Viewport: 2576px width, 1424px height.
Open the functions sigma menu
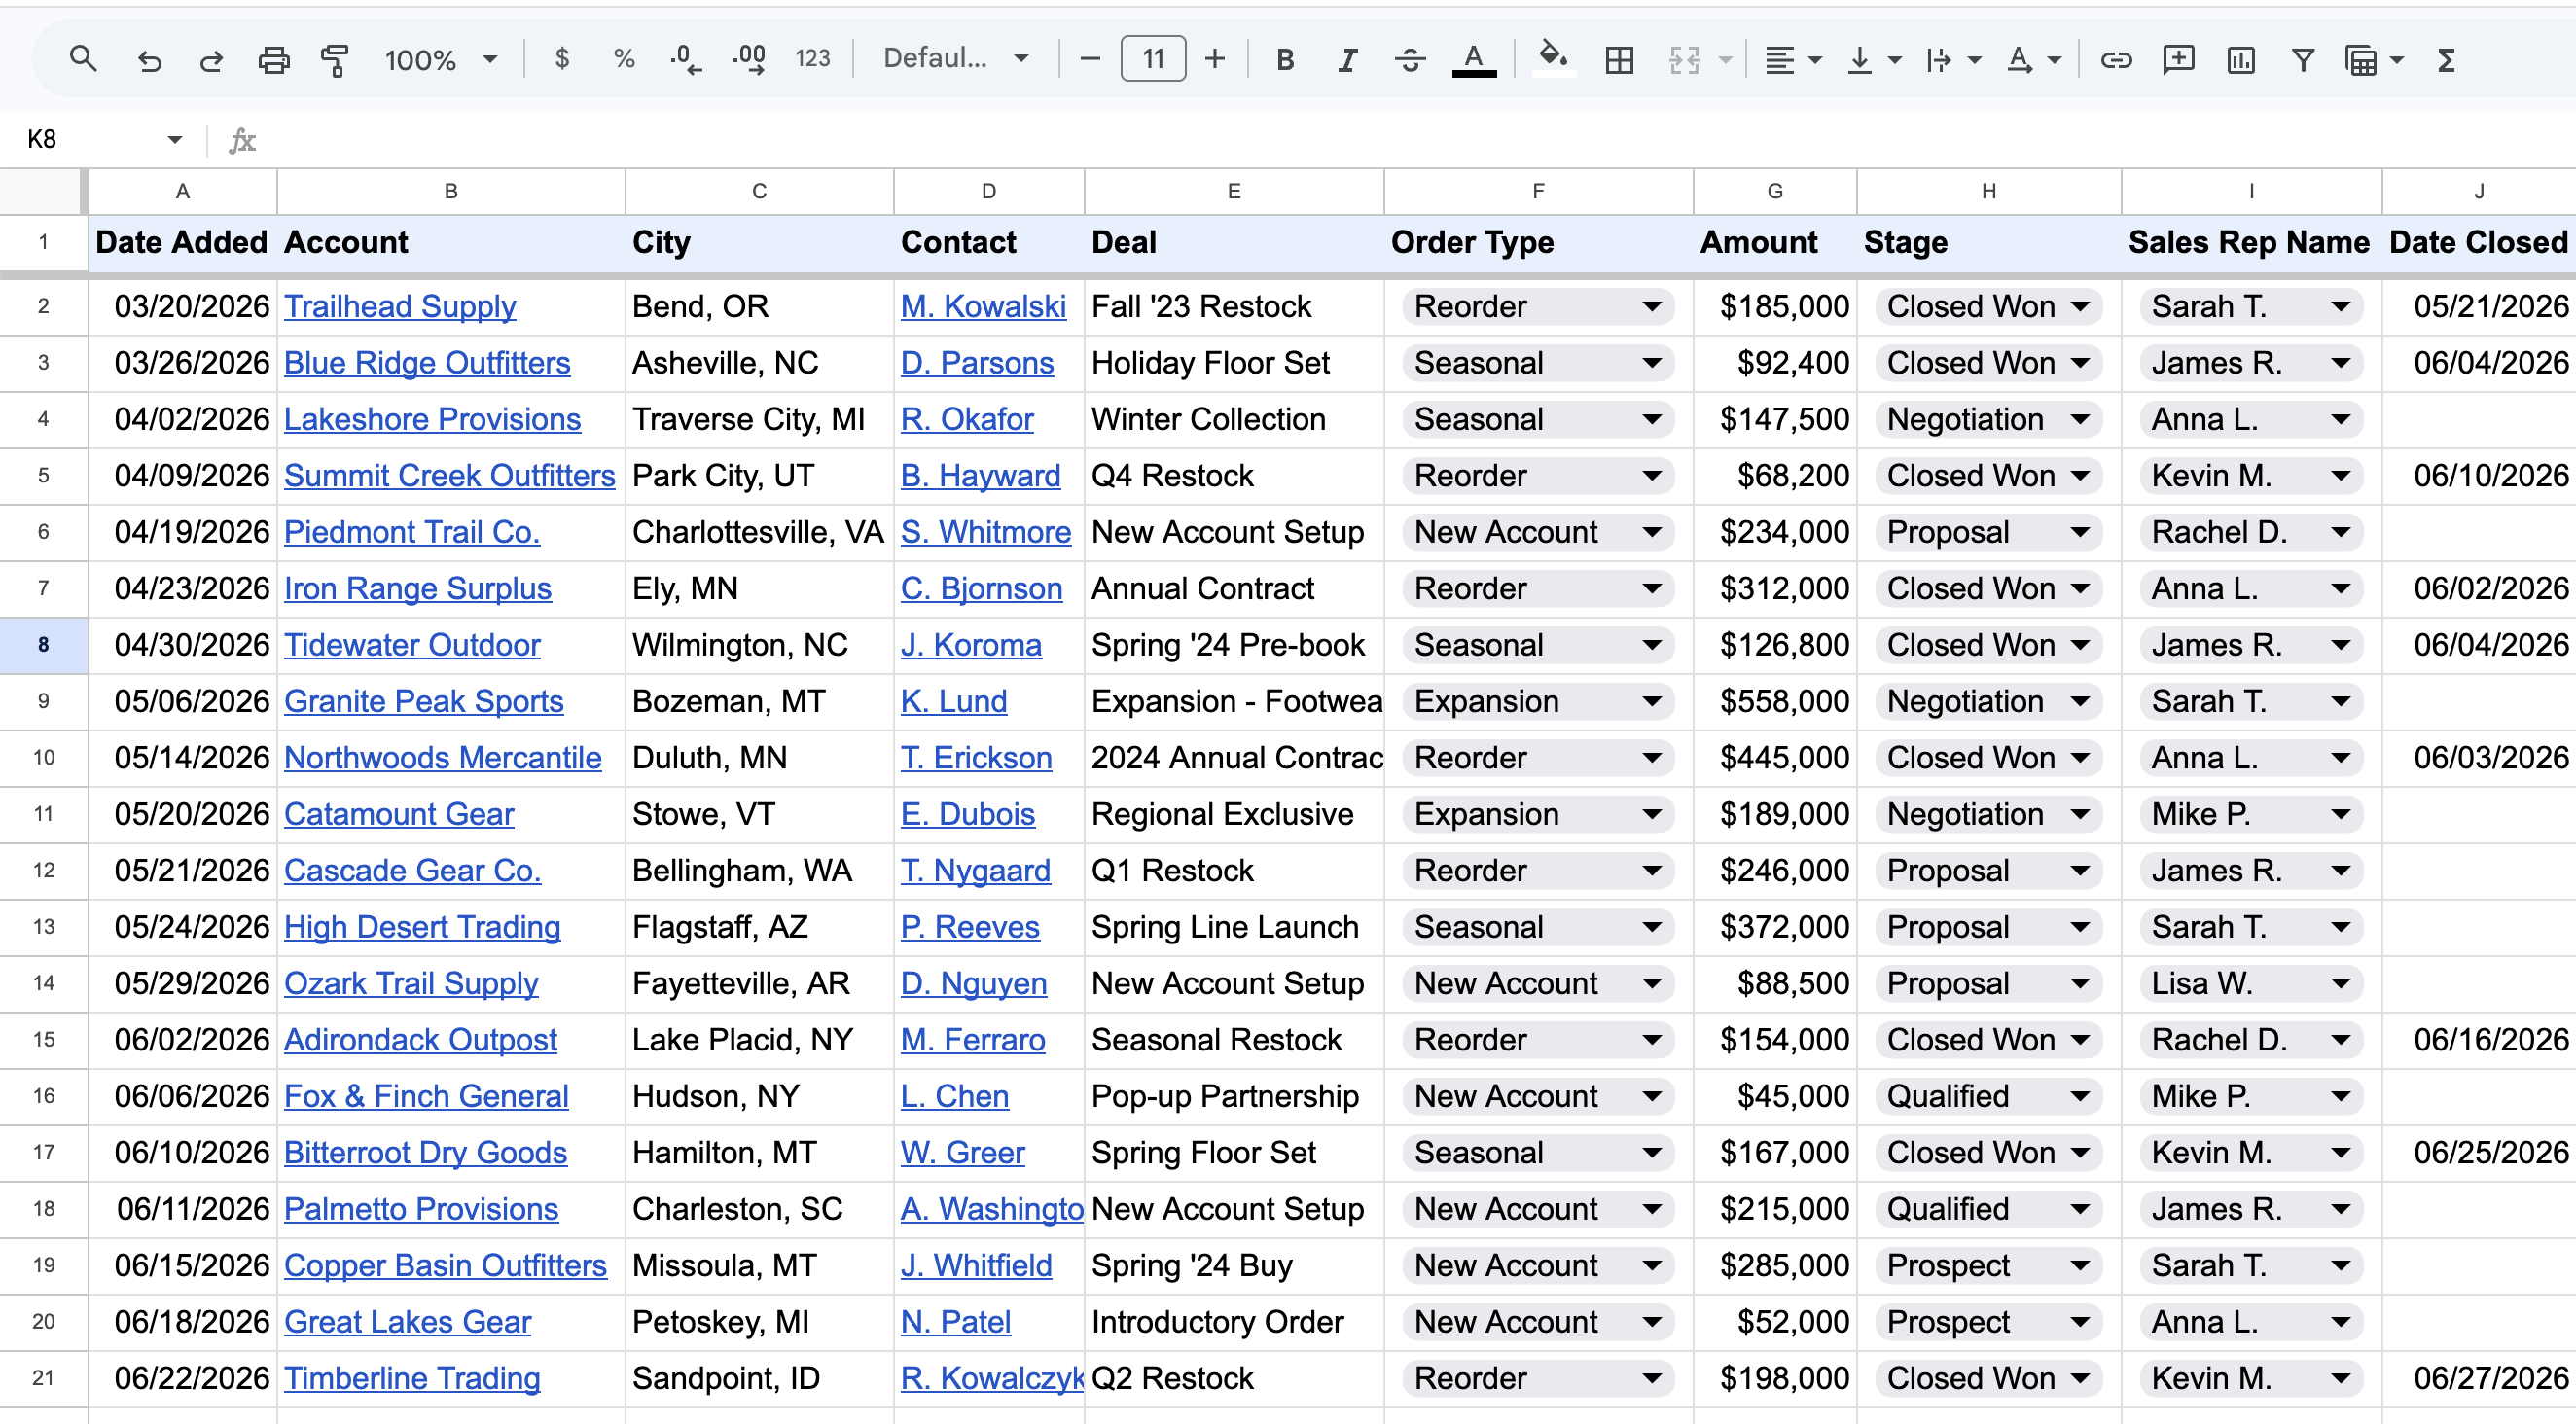(2446, 60)
